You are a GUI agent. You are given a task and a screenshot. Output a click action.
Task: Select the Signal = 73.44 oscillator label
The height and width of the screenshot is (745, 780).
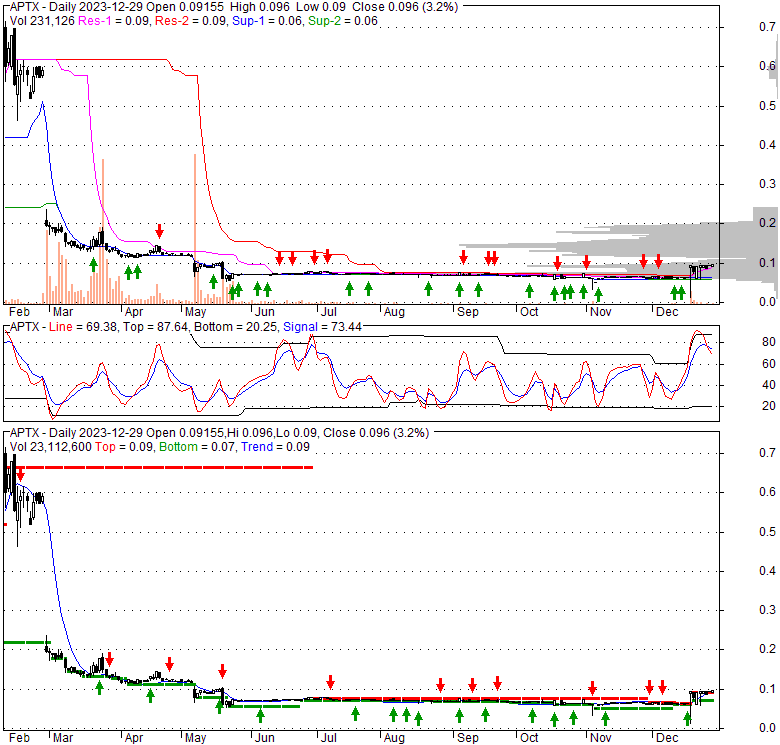click(x=322, y=327)
